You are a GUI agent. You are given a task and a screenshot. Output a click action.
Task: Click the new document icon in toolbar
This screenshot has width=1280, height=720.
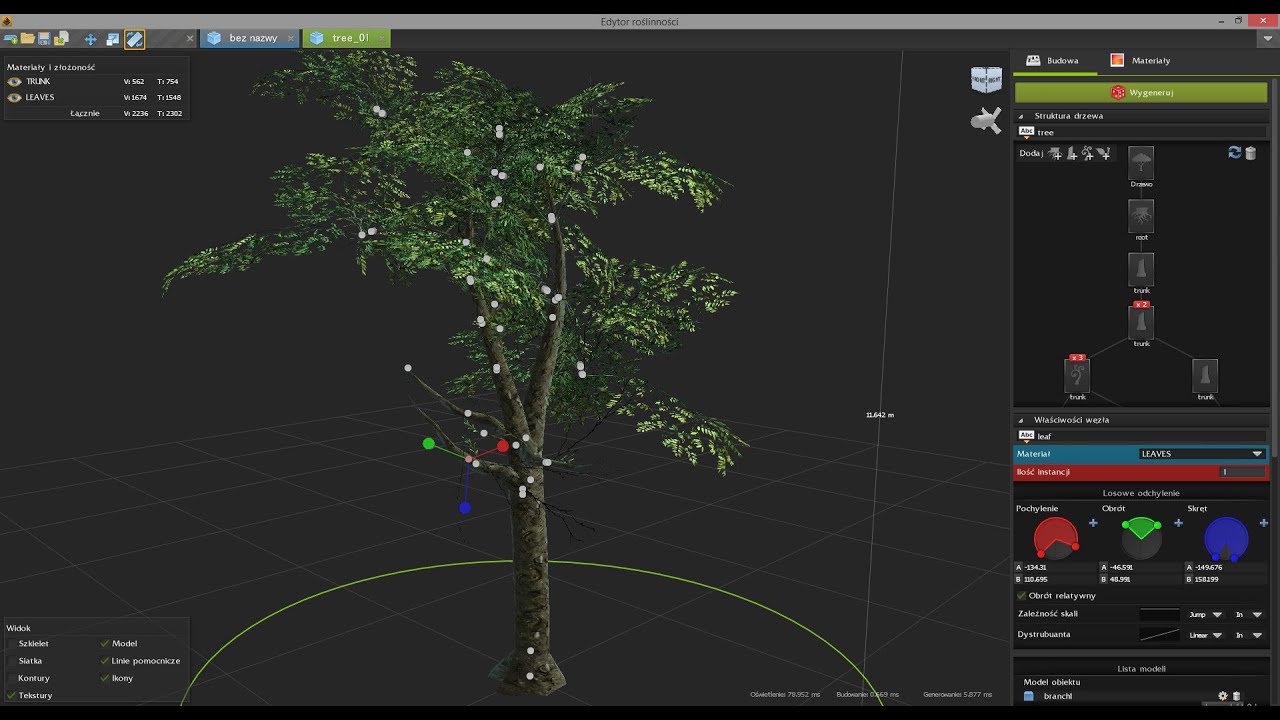pos(10,38)
